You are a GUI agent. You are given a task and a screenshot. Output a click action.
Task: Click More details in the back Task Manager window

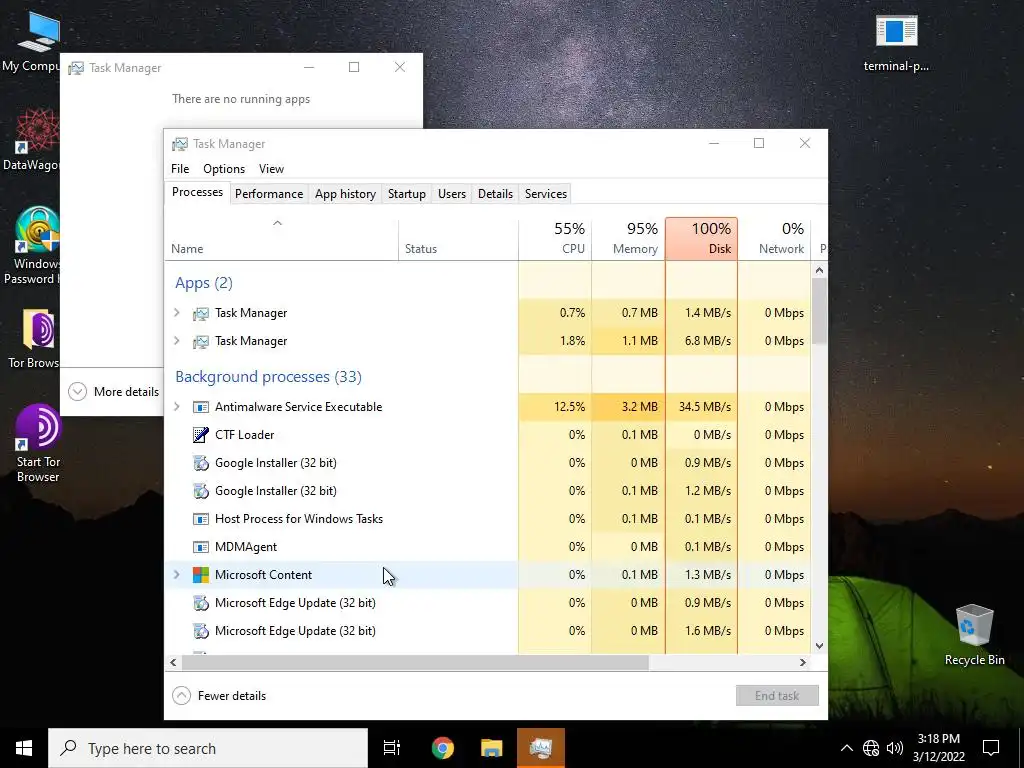point(114,392)
